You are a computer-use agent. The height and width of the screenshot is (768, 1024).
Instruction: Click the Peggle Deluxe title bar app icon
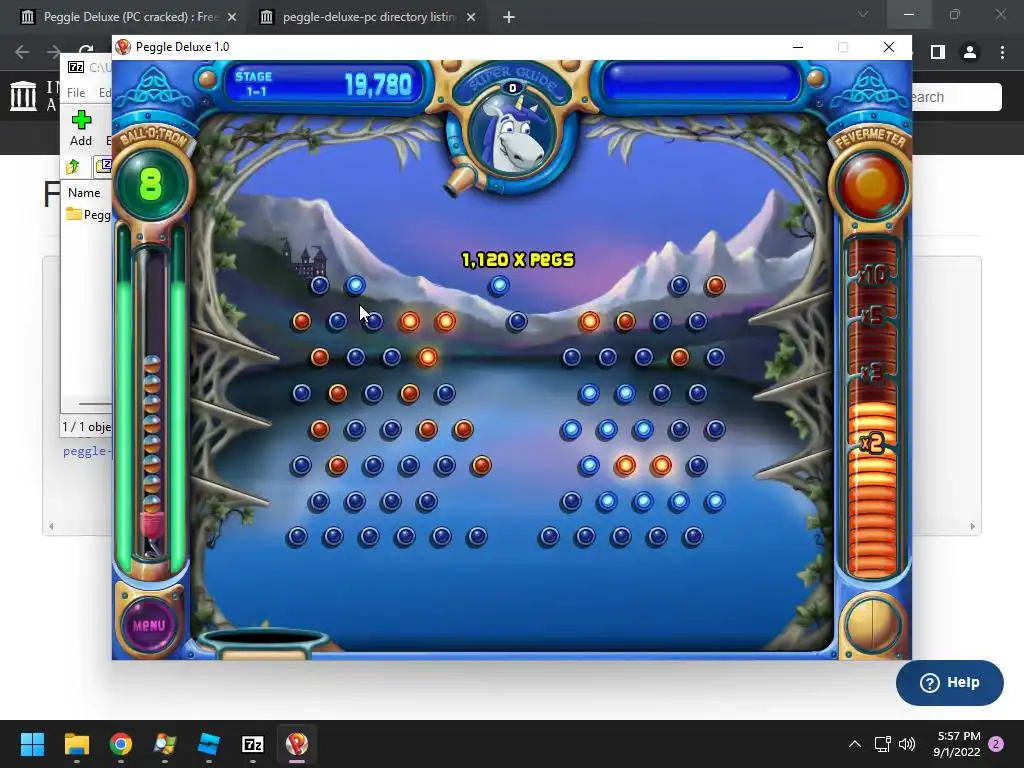(123, 47)
